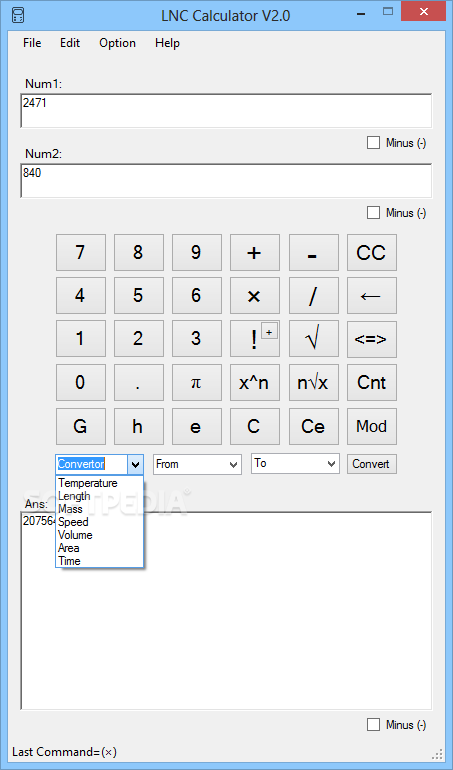Tap the 4 digit button
Viewport: 453px width, 770px height.
coord(81,296)
